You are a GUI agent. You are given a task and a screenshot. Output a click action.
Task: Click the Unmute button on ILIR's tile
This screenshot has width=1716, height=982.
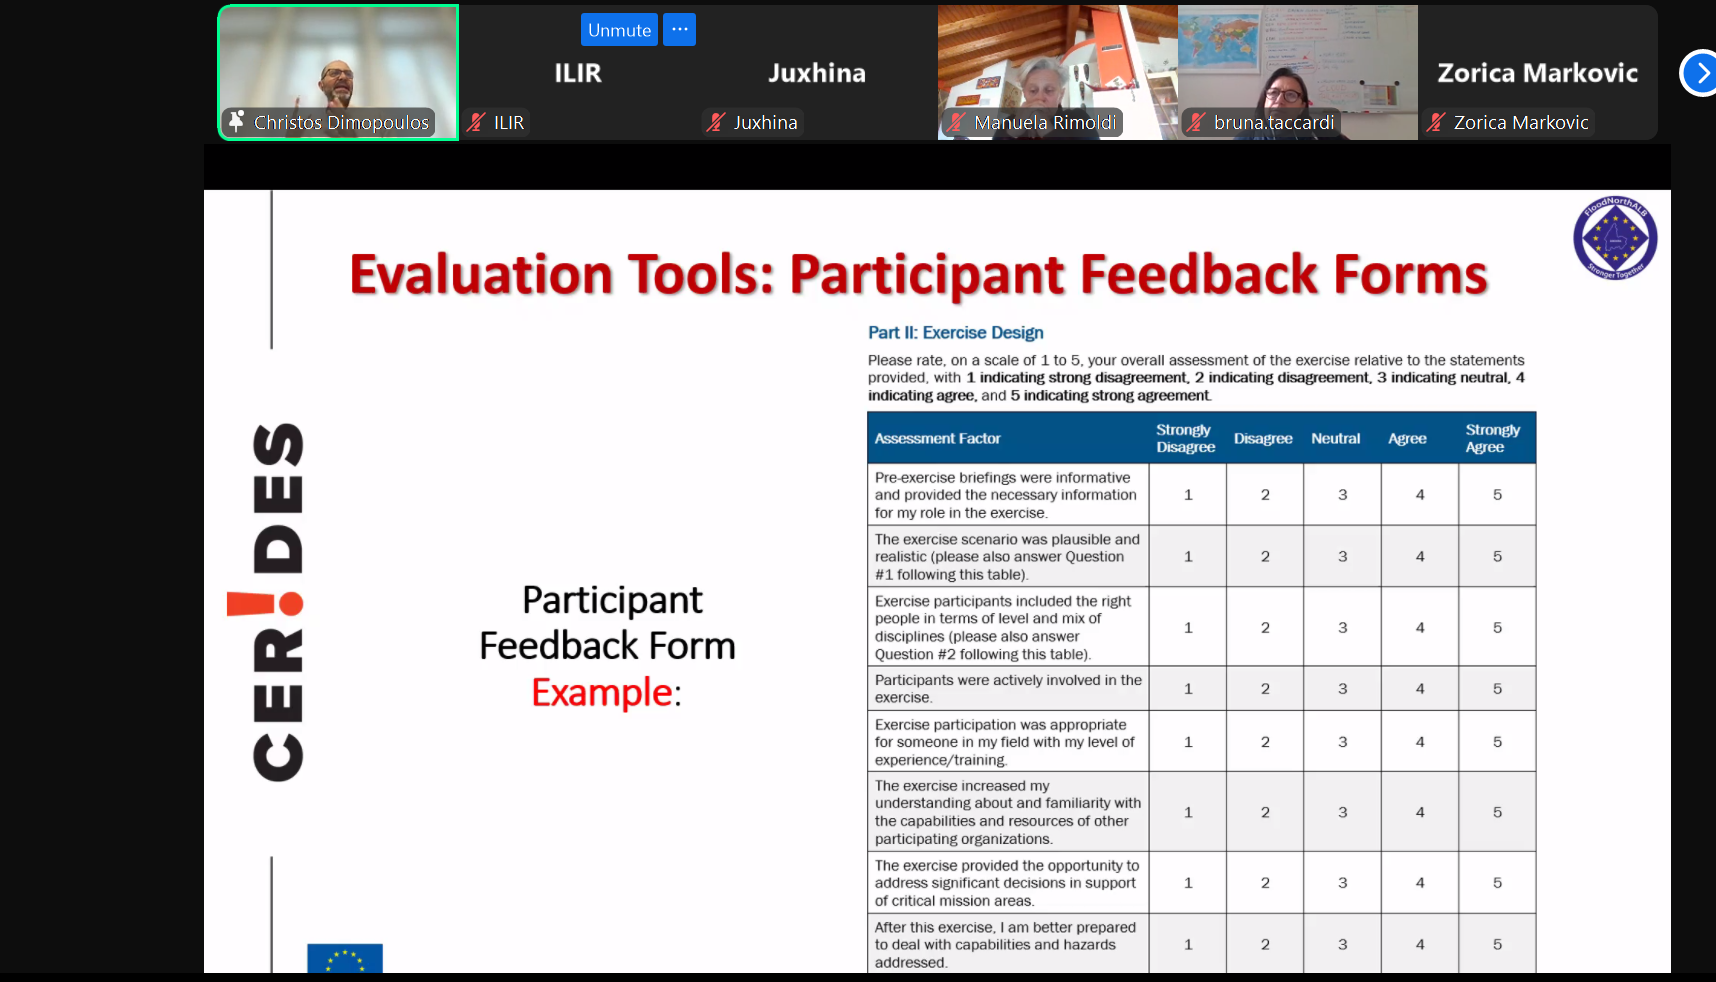(619, 30)
